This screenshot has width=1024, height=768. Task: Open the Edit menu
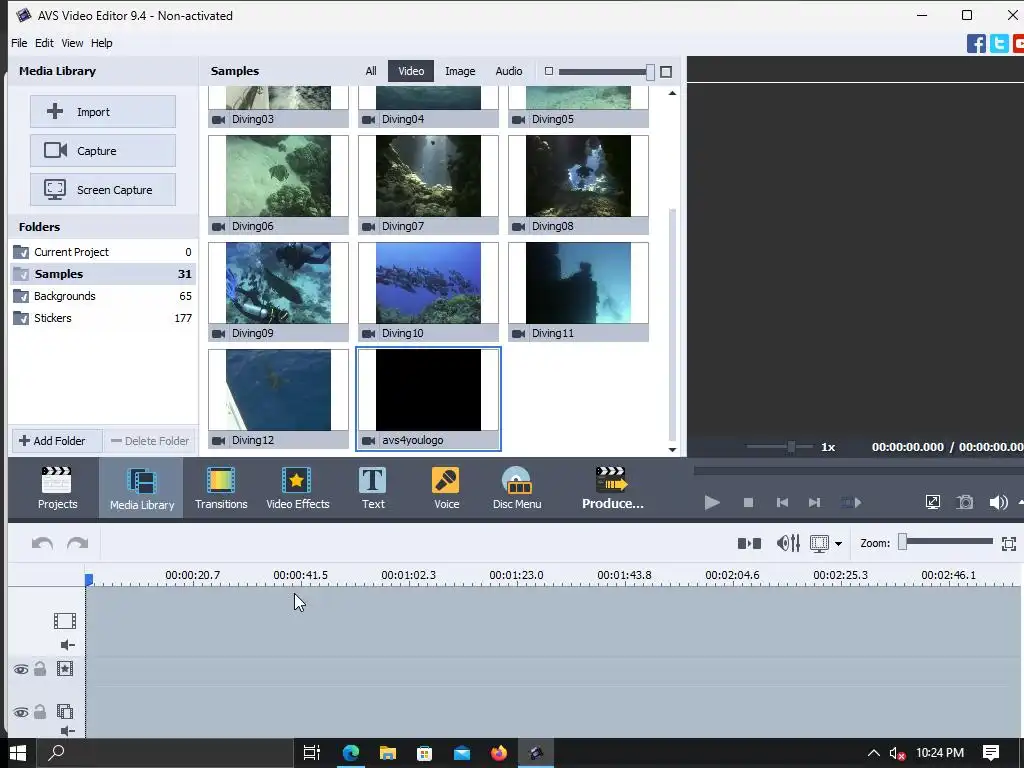pyautogui.click(x=44, y=43)
